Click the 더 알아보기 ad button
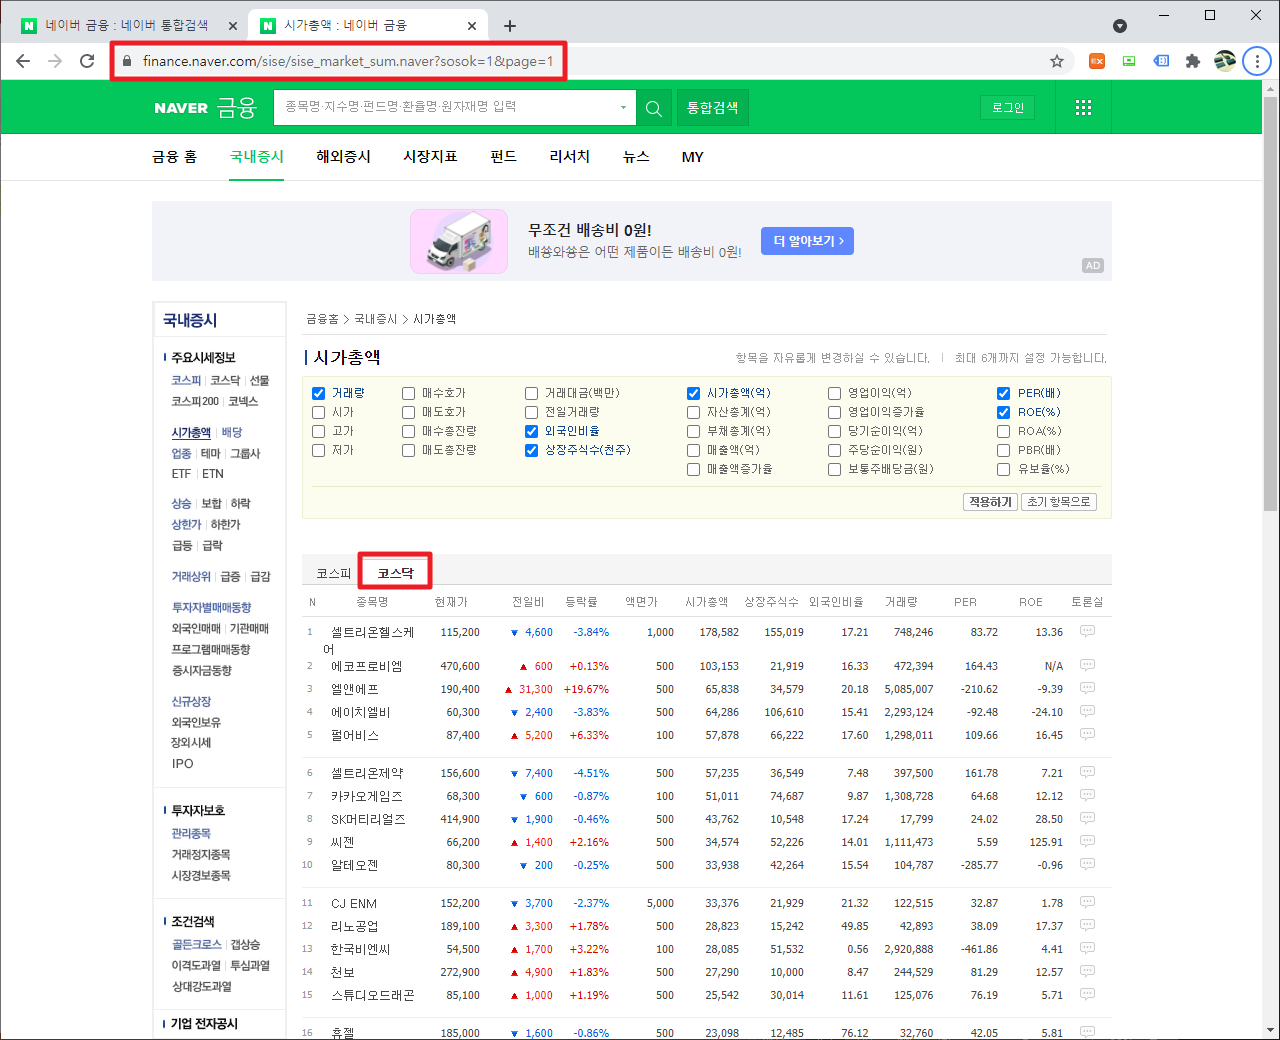Viewport: 1280px width, 1040px height. (x=807, y=241)
